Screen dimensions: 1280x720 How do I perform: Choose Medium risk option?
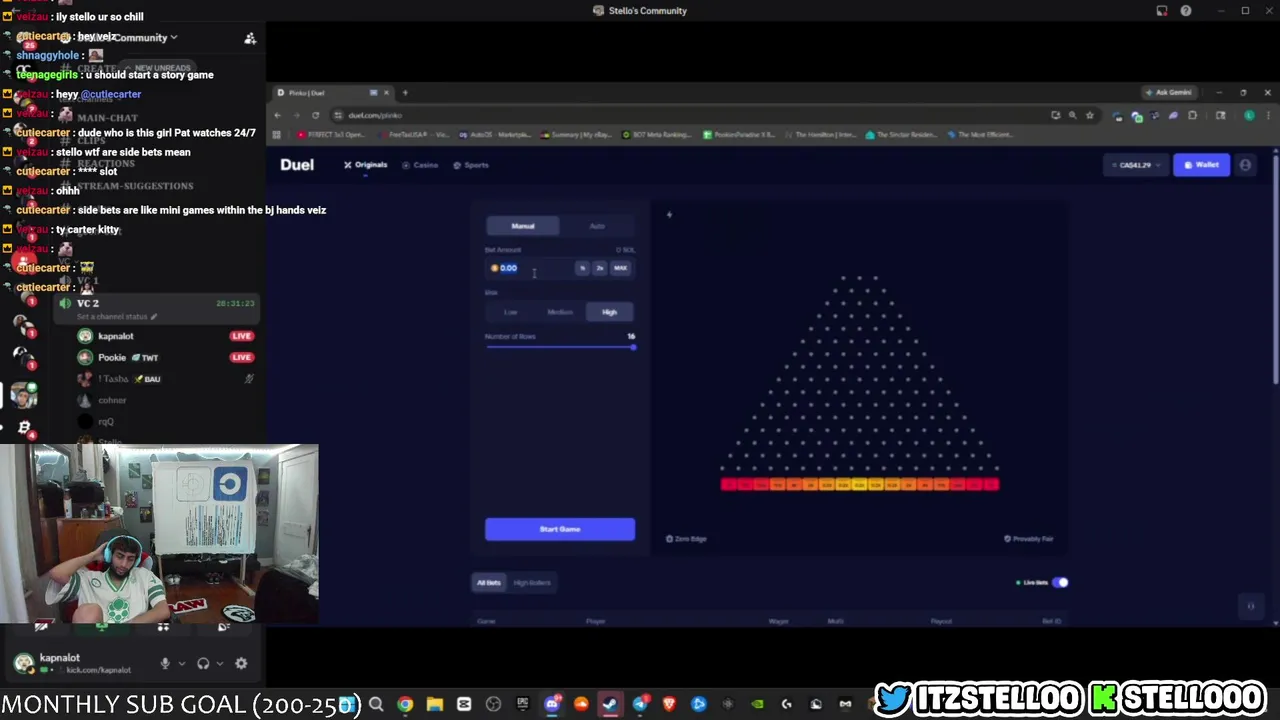pos(560,312)
